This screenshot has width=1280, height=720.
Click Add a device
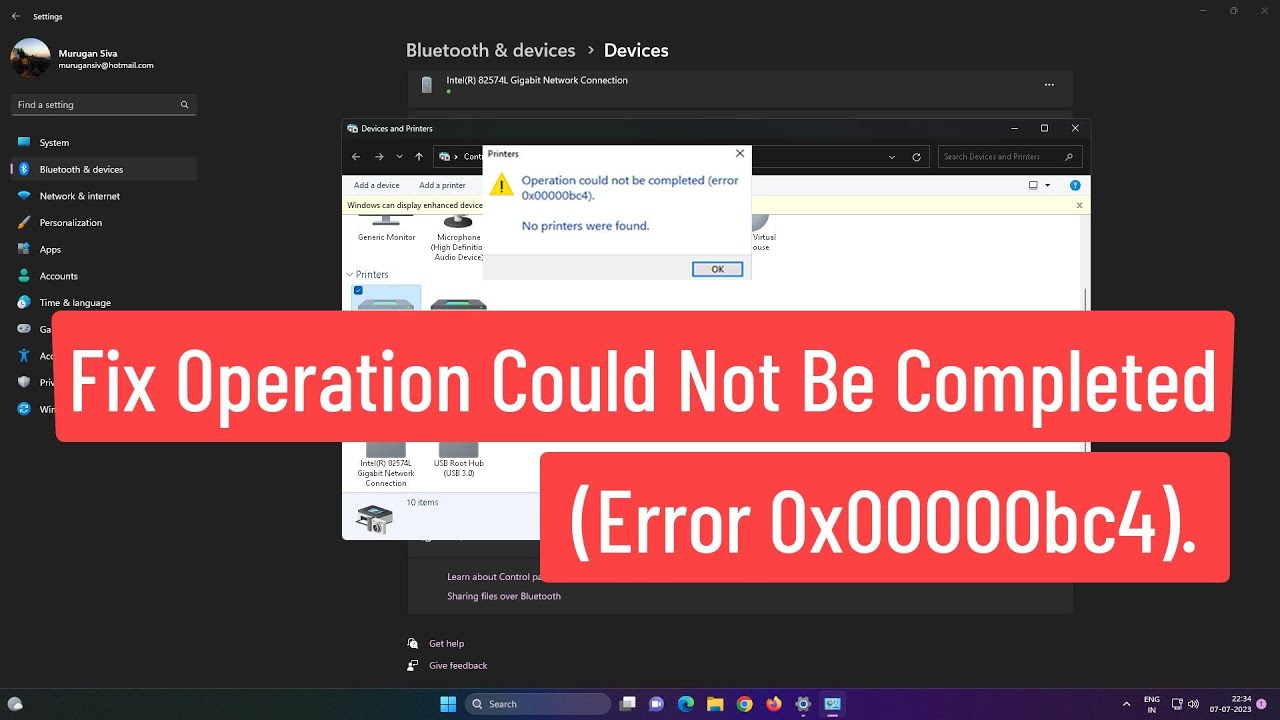pyautogui.click(x=377, y=185)
